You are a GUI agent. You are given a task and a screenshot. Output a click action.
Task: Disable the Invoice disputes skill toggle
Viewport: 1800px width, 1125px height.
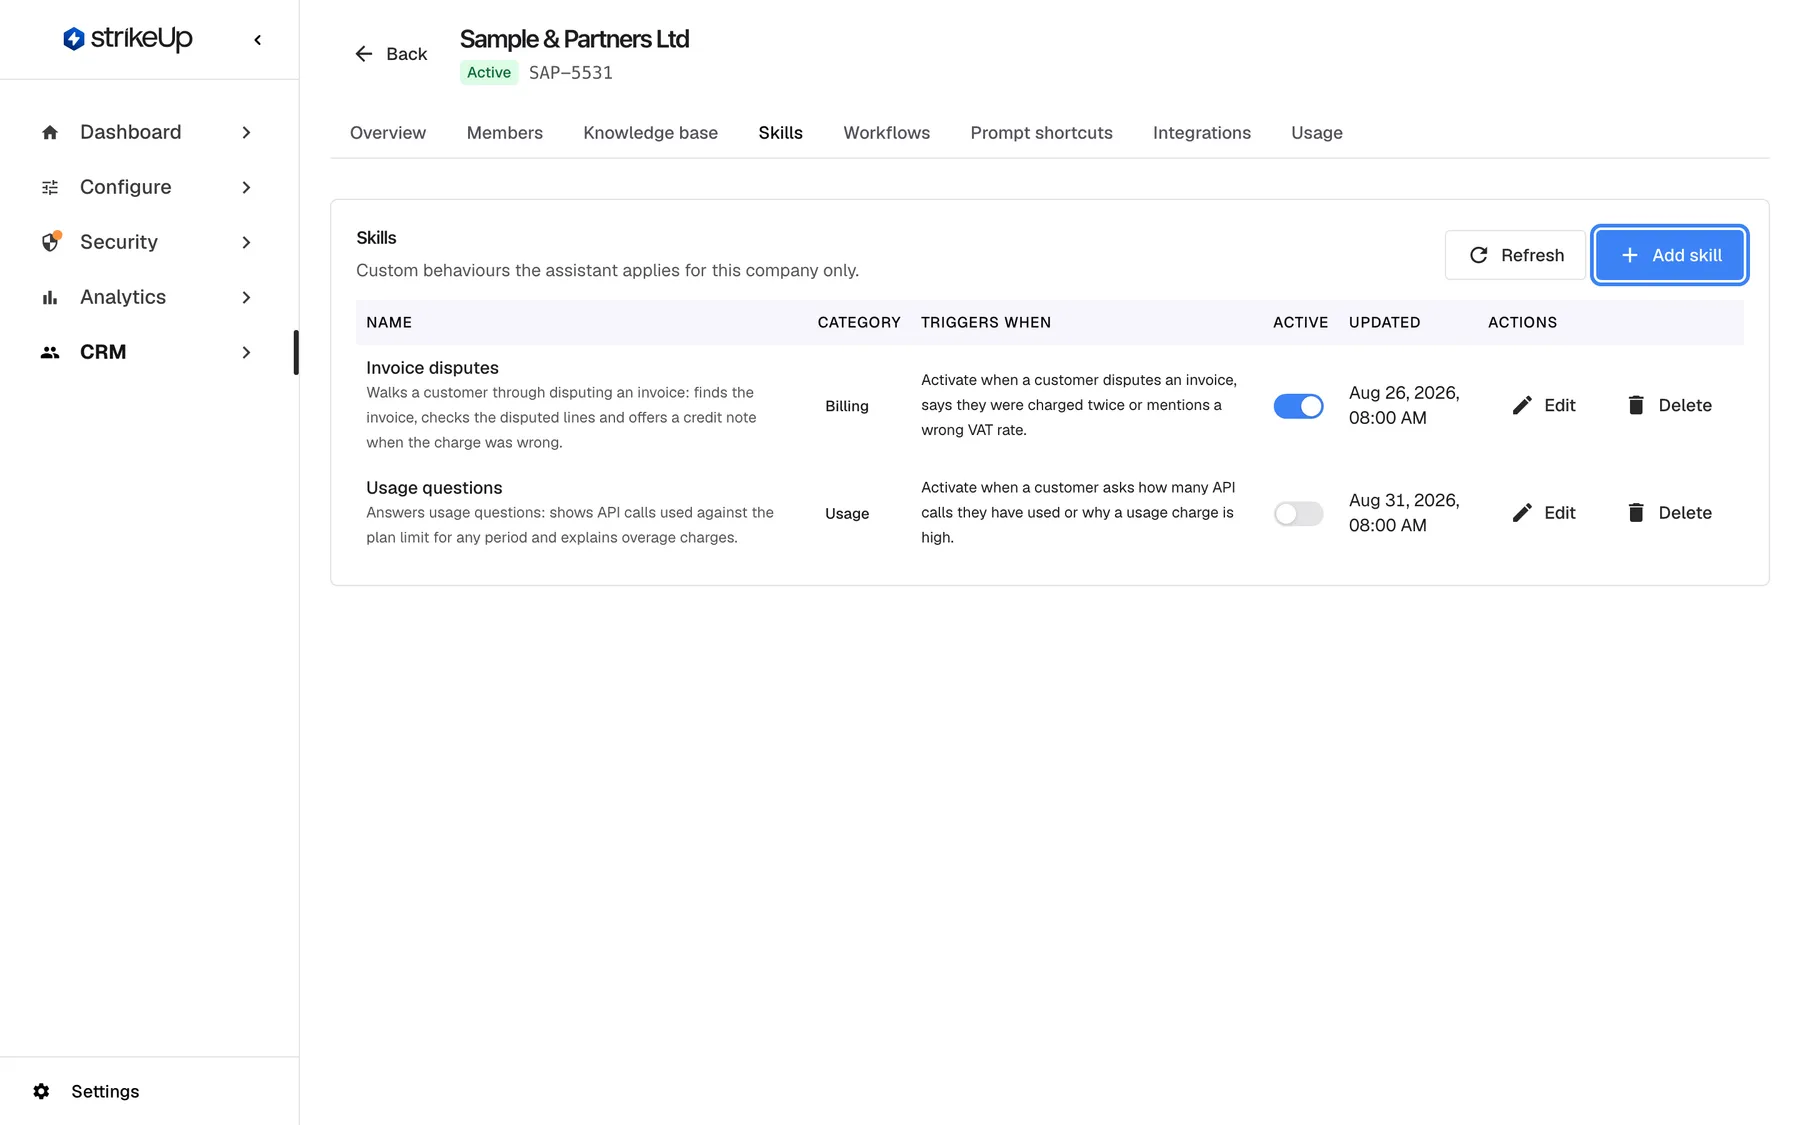pyautogui.click(x=1298, y=406)
